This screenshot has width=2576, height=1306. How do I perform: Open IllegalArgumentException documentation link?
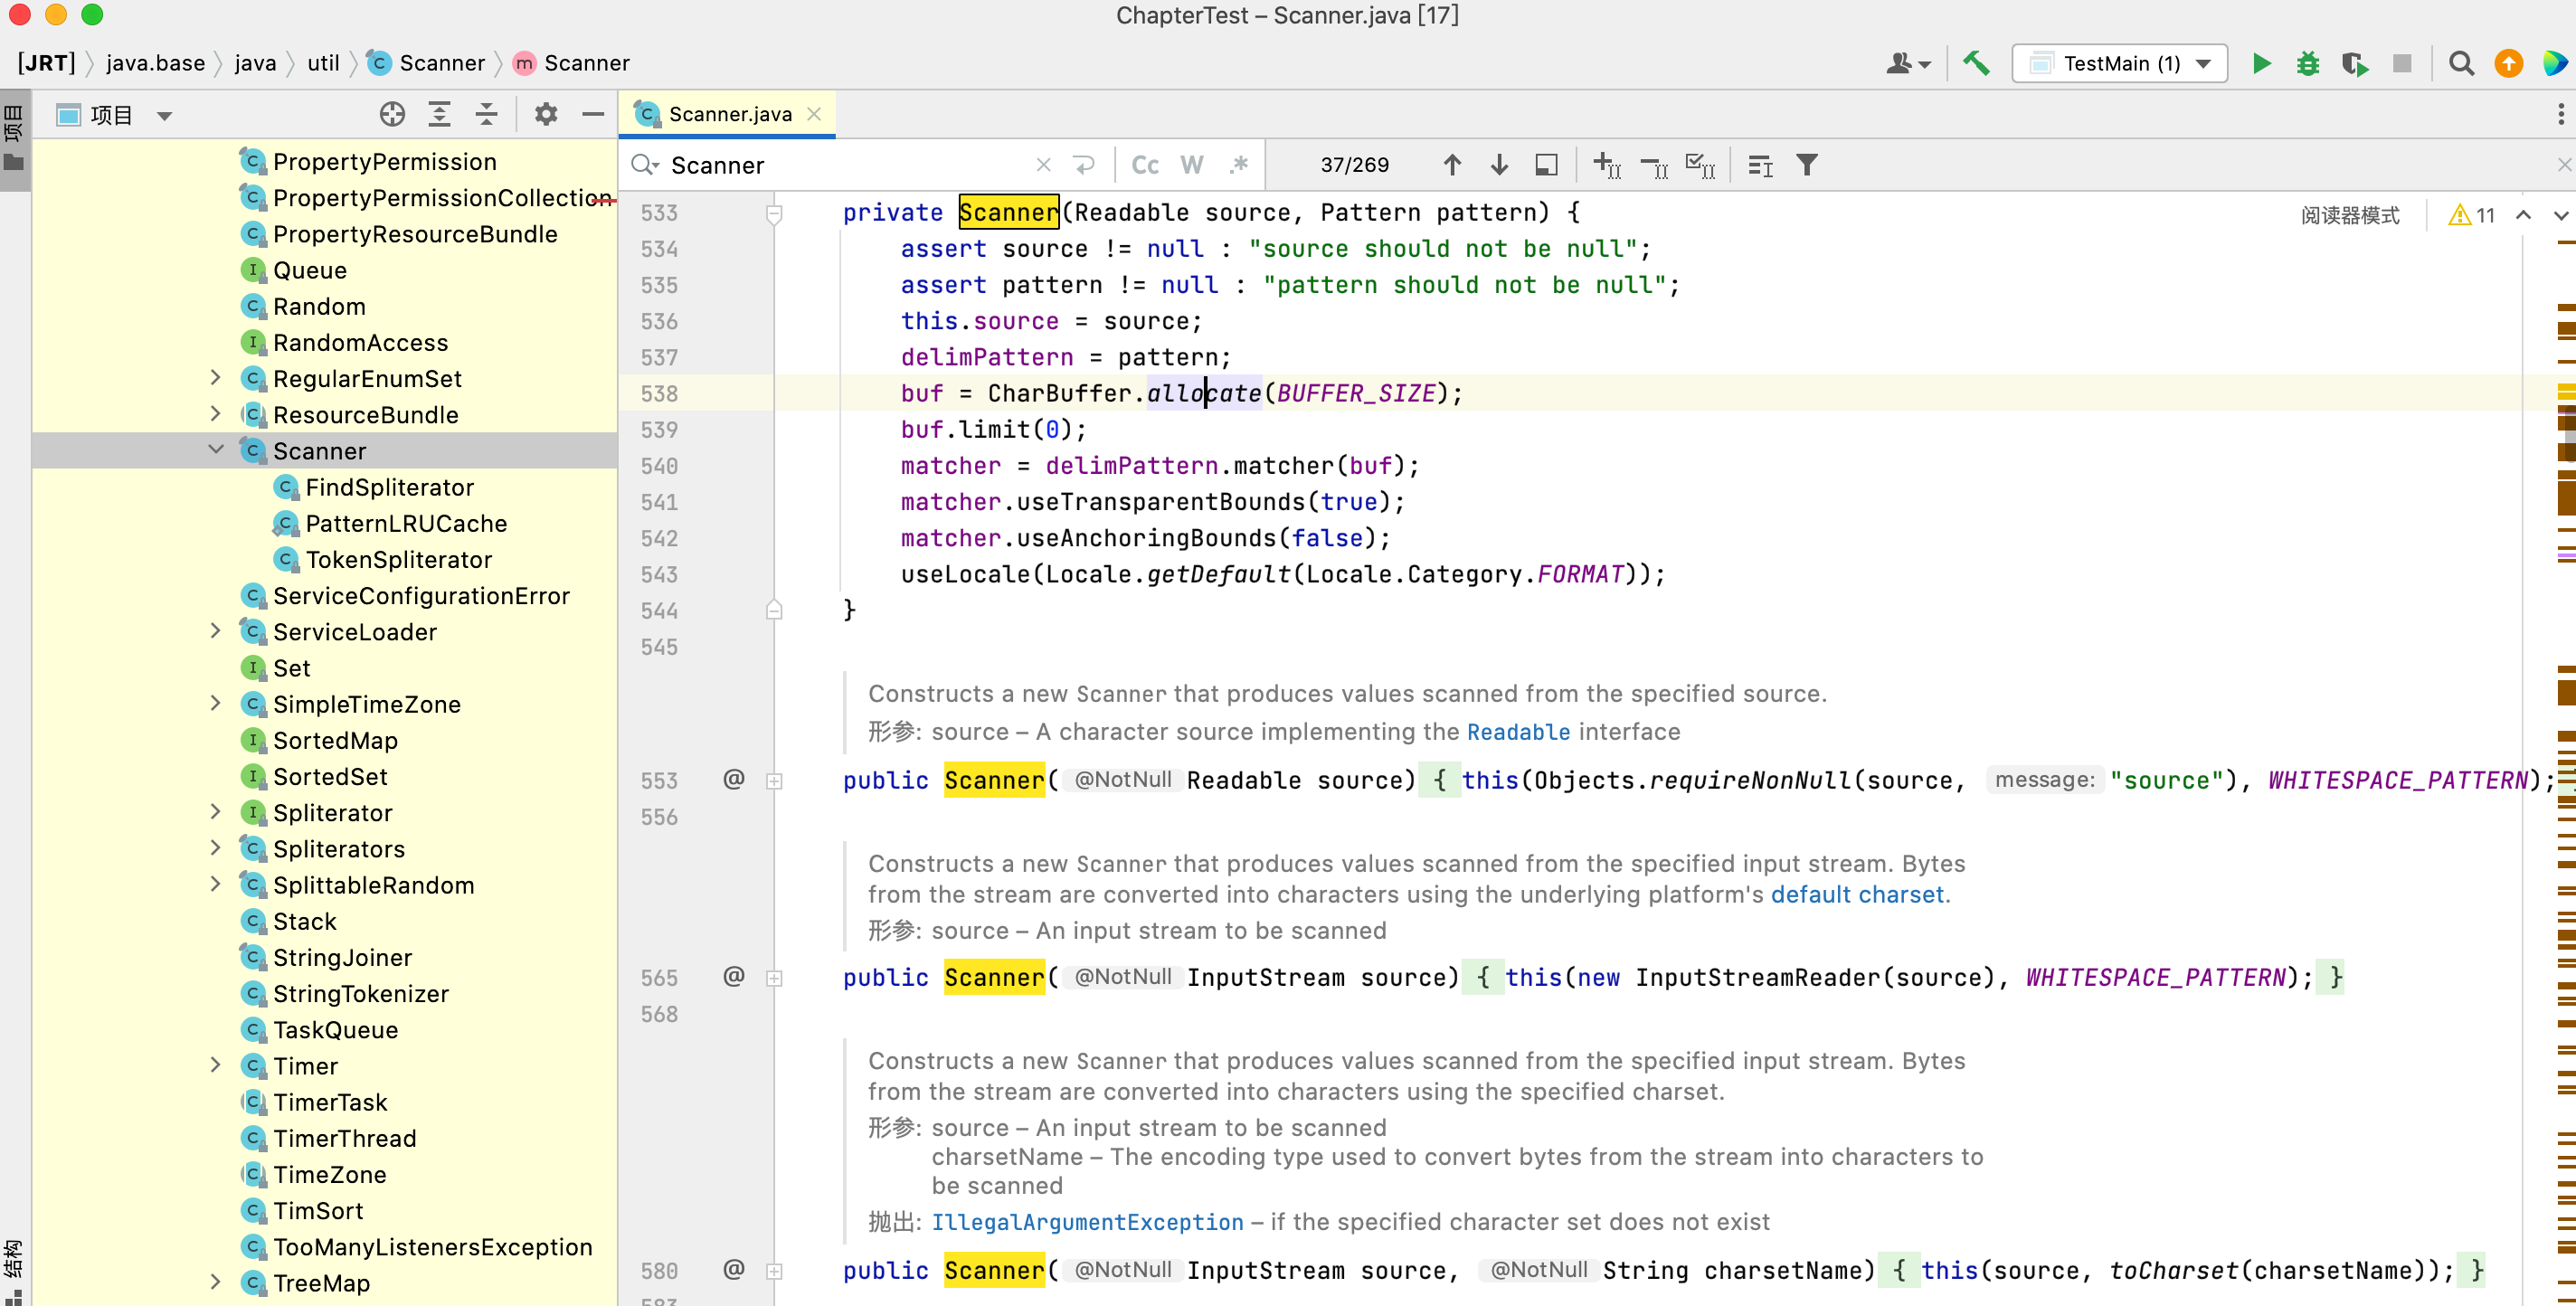coord(1087,1222)
